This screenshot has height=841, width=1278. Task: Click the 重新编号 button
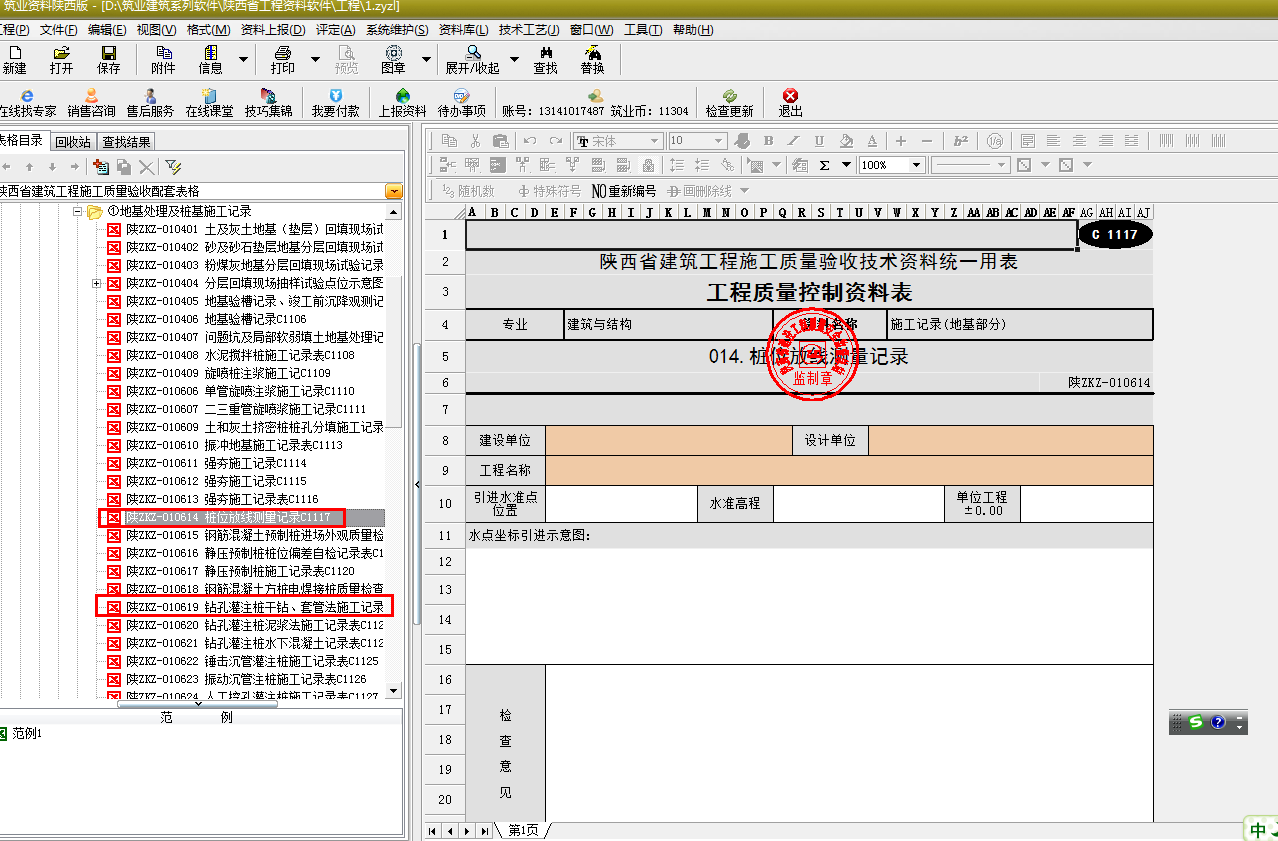[624, 191]
